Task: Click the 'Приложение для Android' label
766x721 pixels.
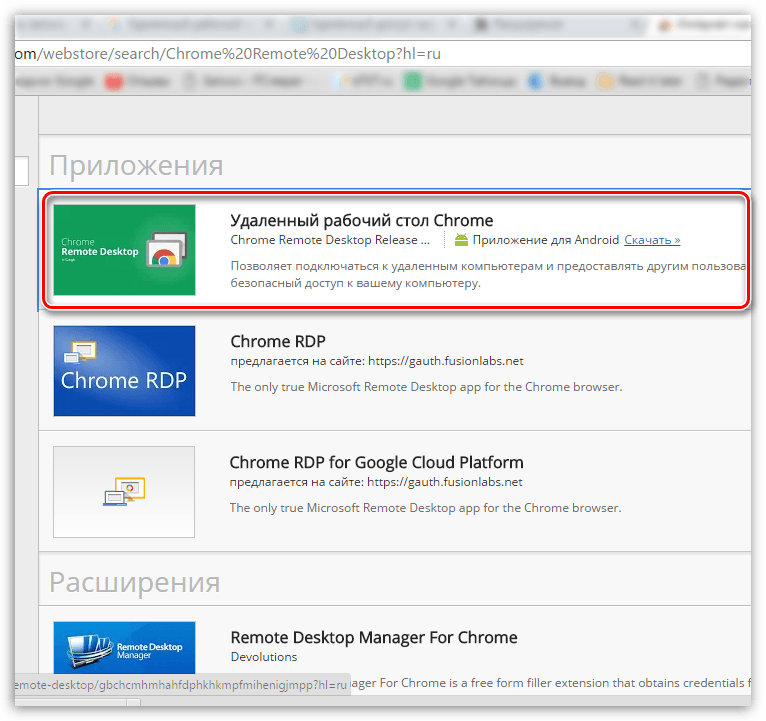Action: (546, 240)
